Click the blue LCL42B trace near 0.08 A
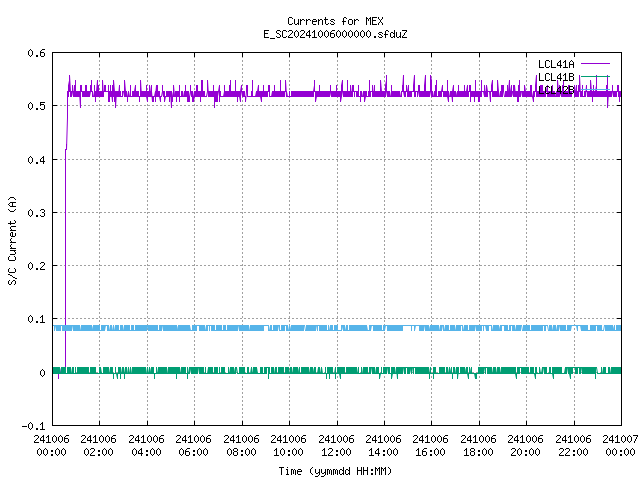Screen dimensions: 640x480 (x=337, y=328)
